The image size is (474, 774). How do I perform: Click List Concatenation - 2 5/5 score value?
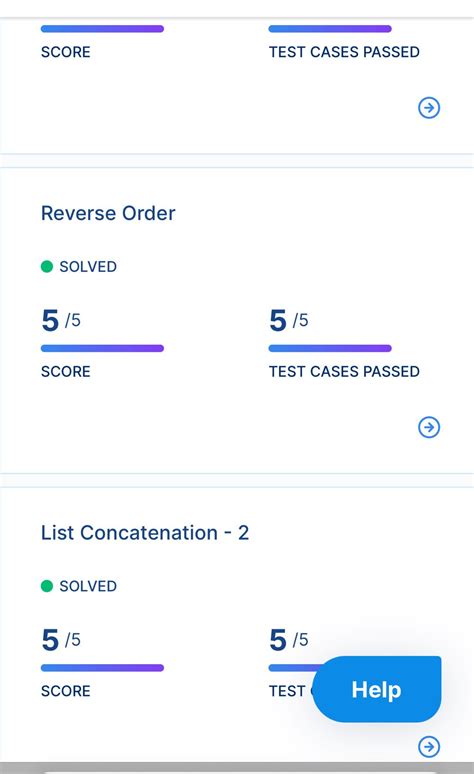coord(61,640)
